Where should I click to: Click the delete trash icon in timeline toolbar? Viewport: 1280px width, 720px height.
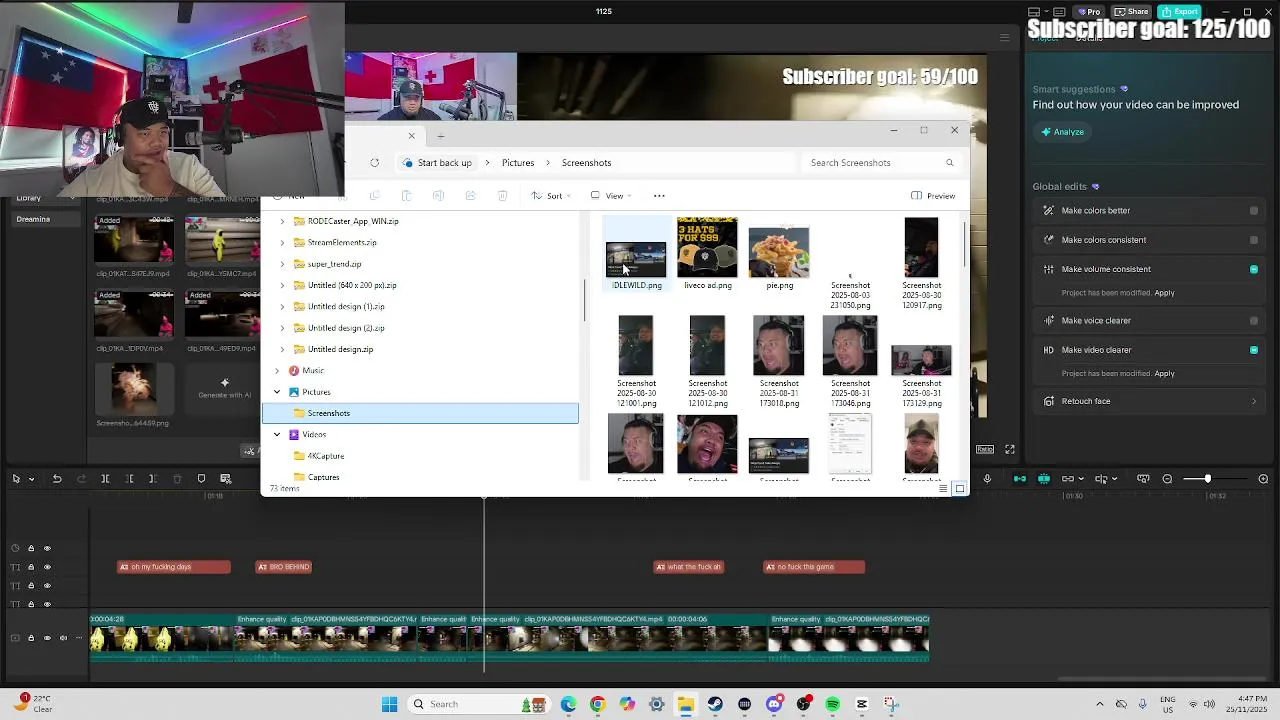coord(177,479)
